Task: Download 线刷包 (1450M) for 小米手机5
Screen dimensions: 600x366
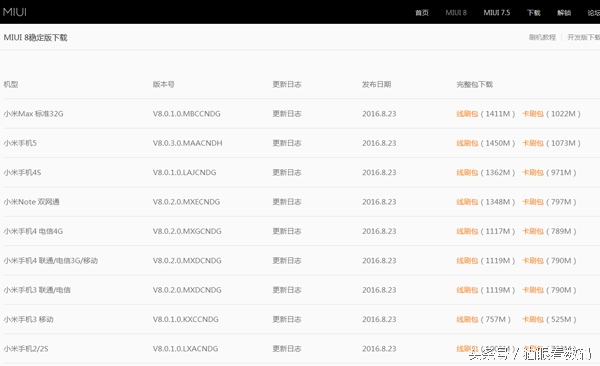Action: 467,143
